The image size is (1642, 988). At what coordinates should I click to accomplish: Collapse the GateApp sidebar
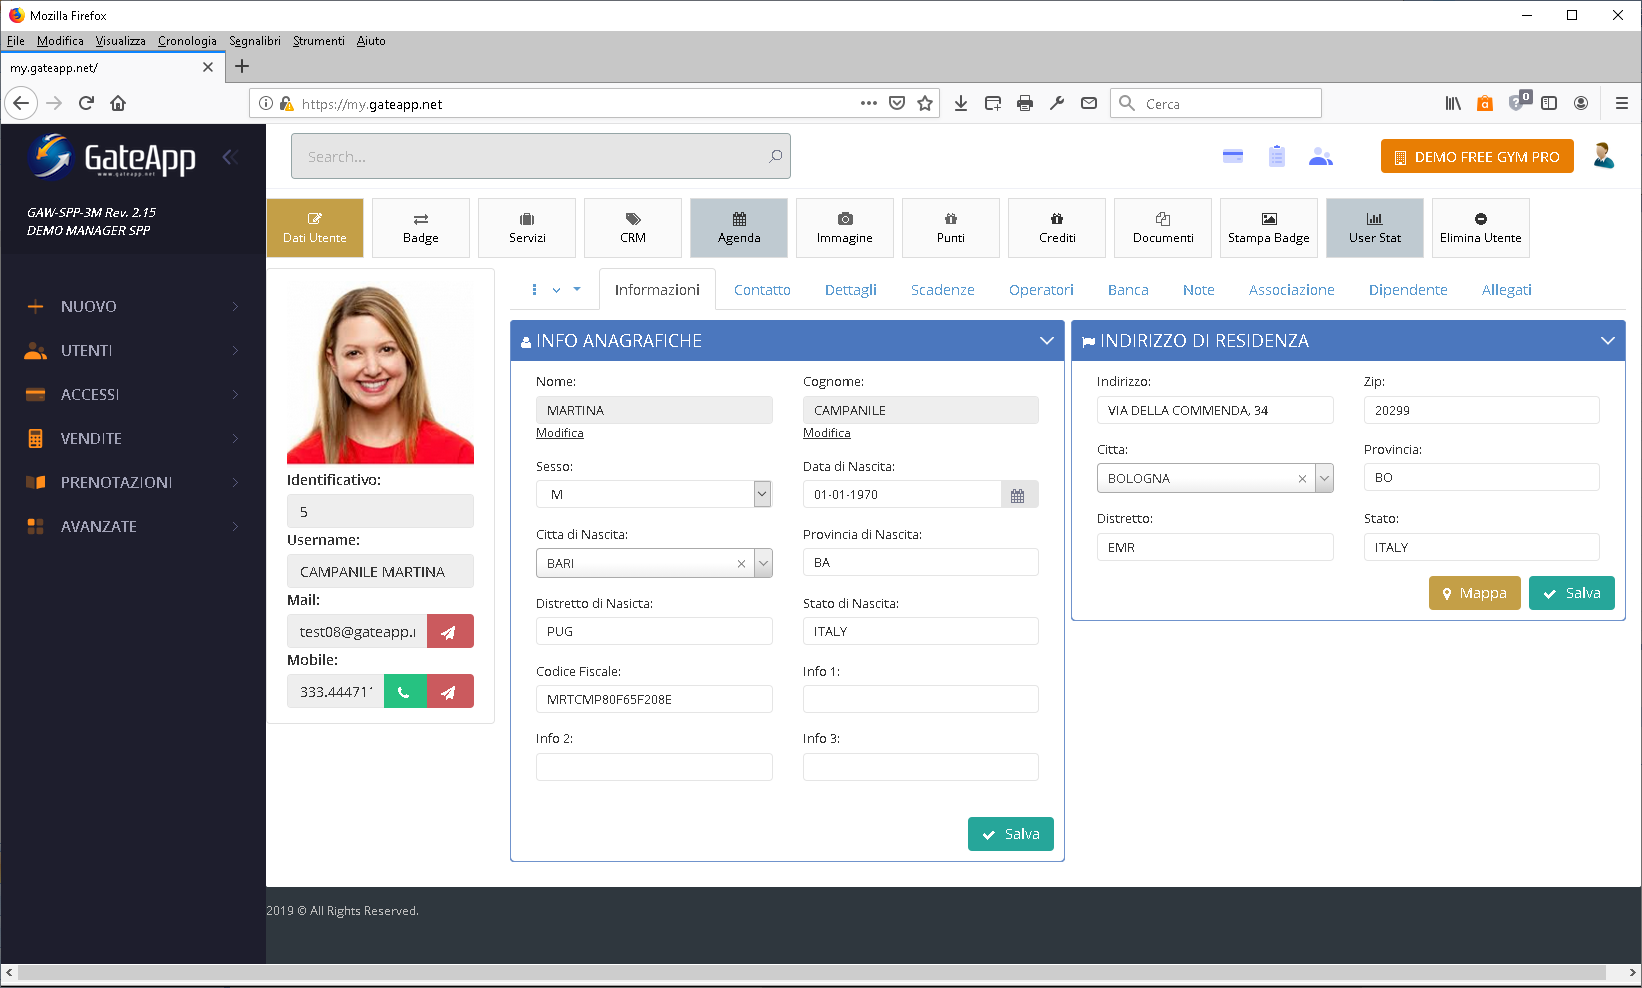click(x=229, y=156)
